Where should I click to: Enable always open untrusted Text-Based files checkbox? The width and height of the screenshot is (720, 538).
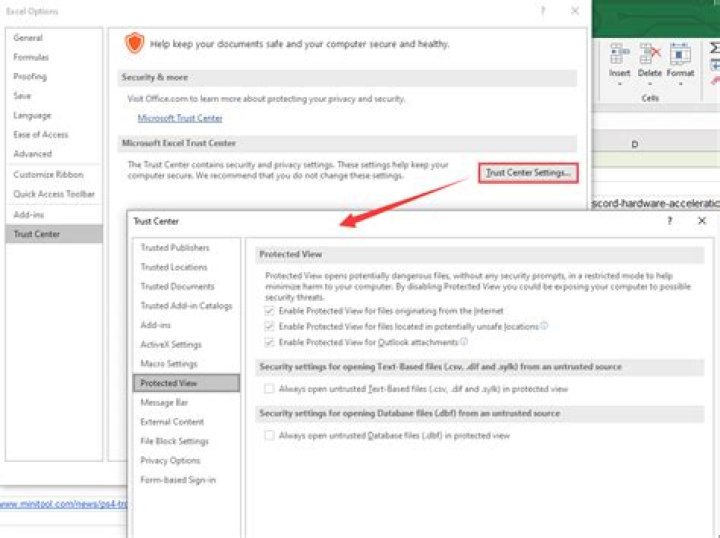pyautogui.click(x=268, y=388)
